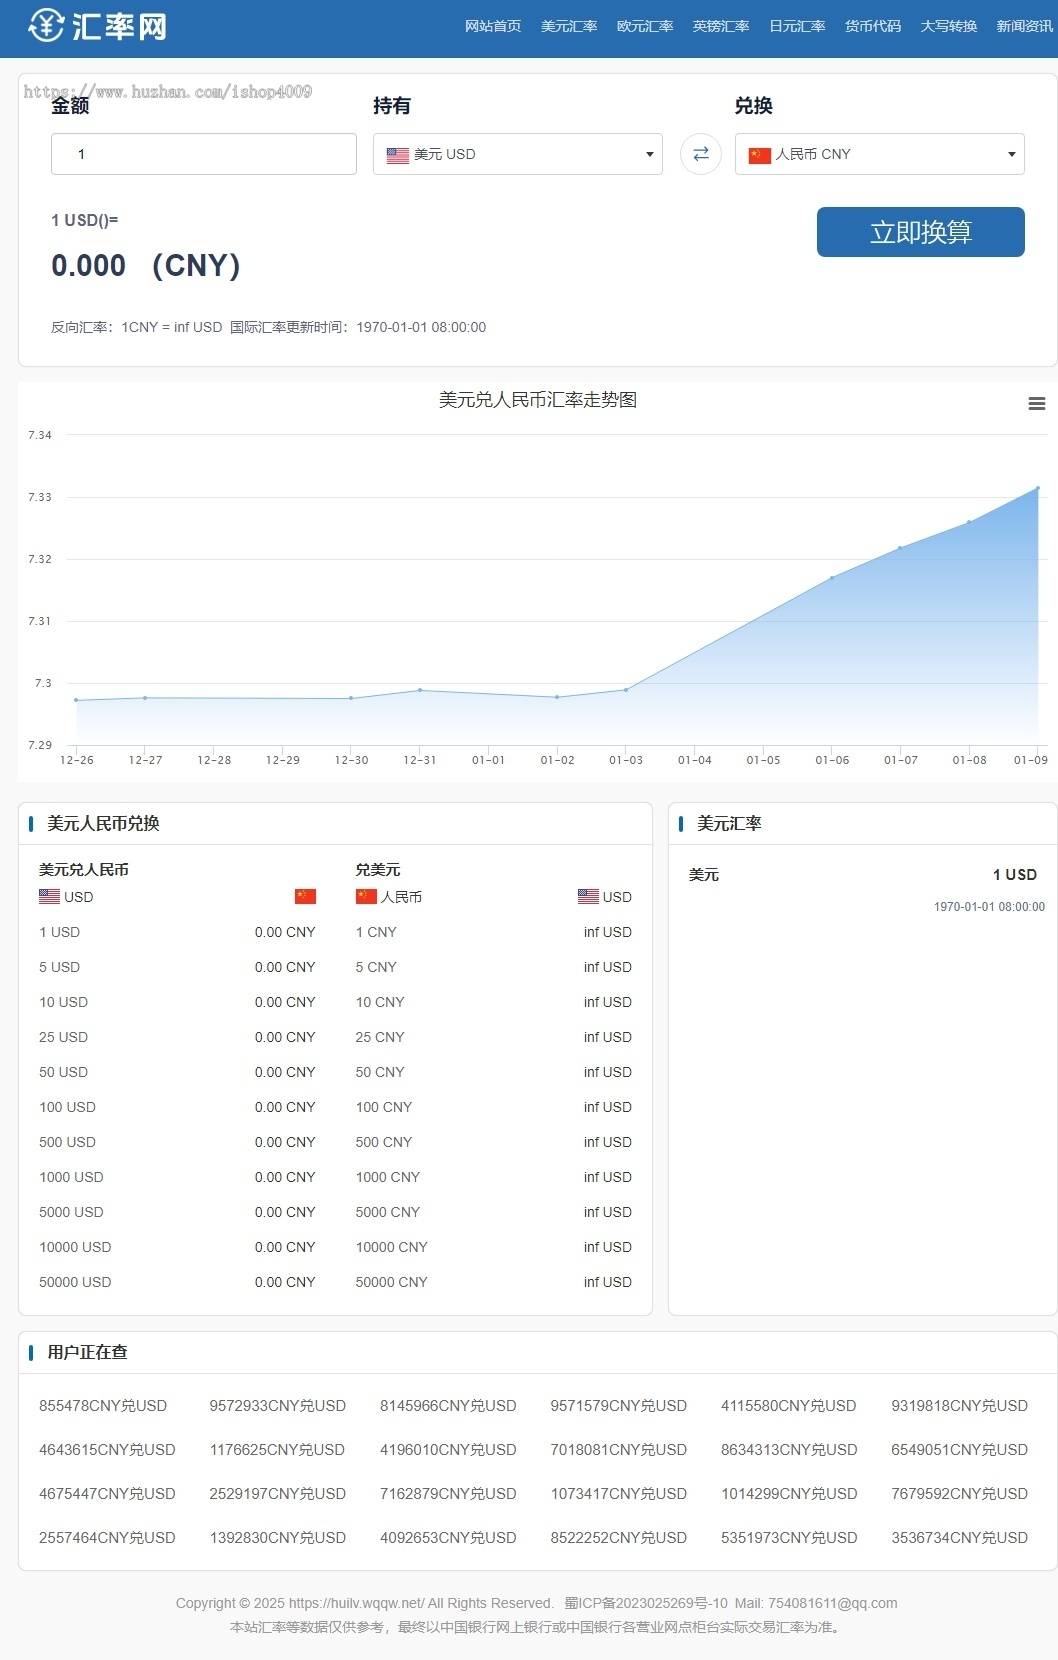Click the 100 CNY row label

384,1107
